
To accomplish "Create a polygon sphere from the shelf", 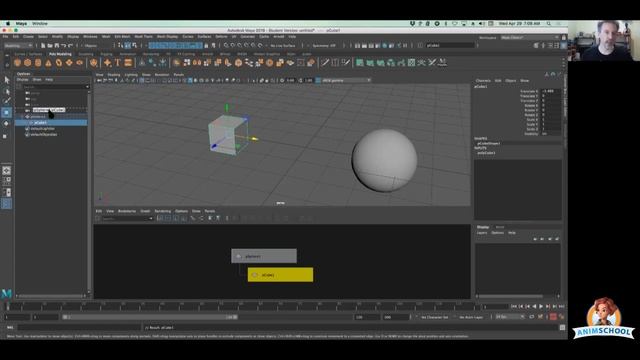I will coord(17,63).
